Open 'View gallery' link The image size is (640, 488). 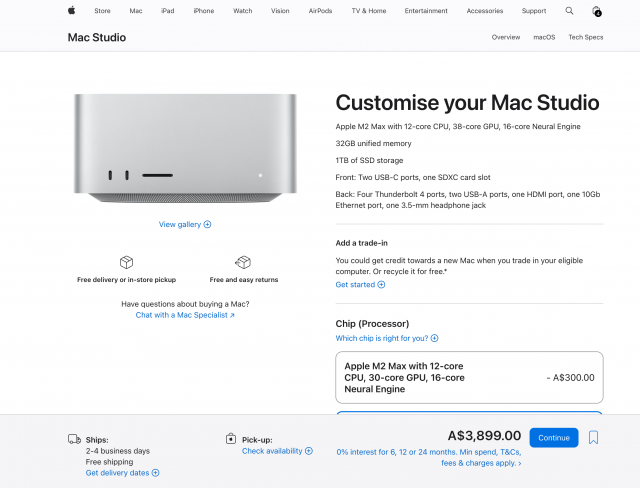[x=185, y=224]
